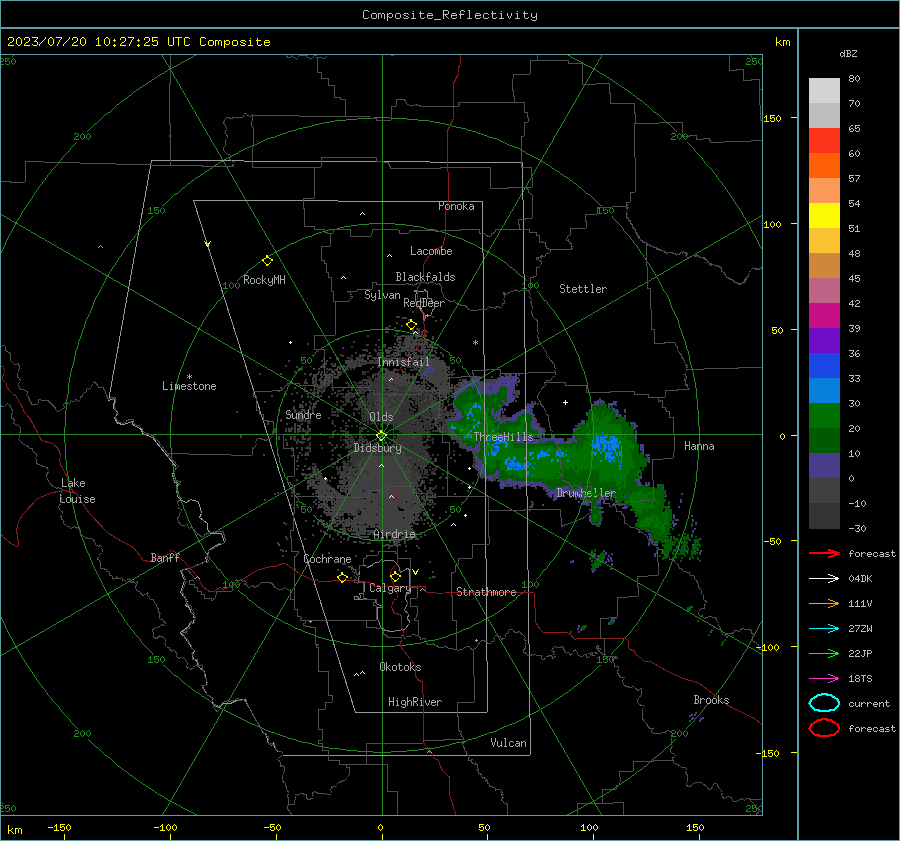Click the magenta 18TS arrow in legend
The height and width of the screenshot is (841, 900).
coord(824,679)
